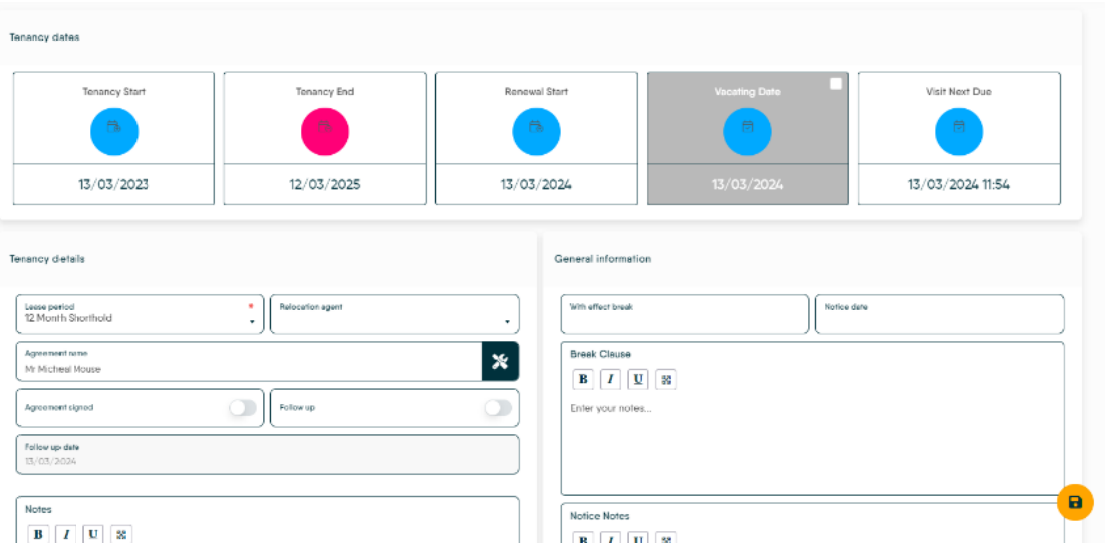Click the Break Clause notes text area

pos(812,440)
